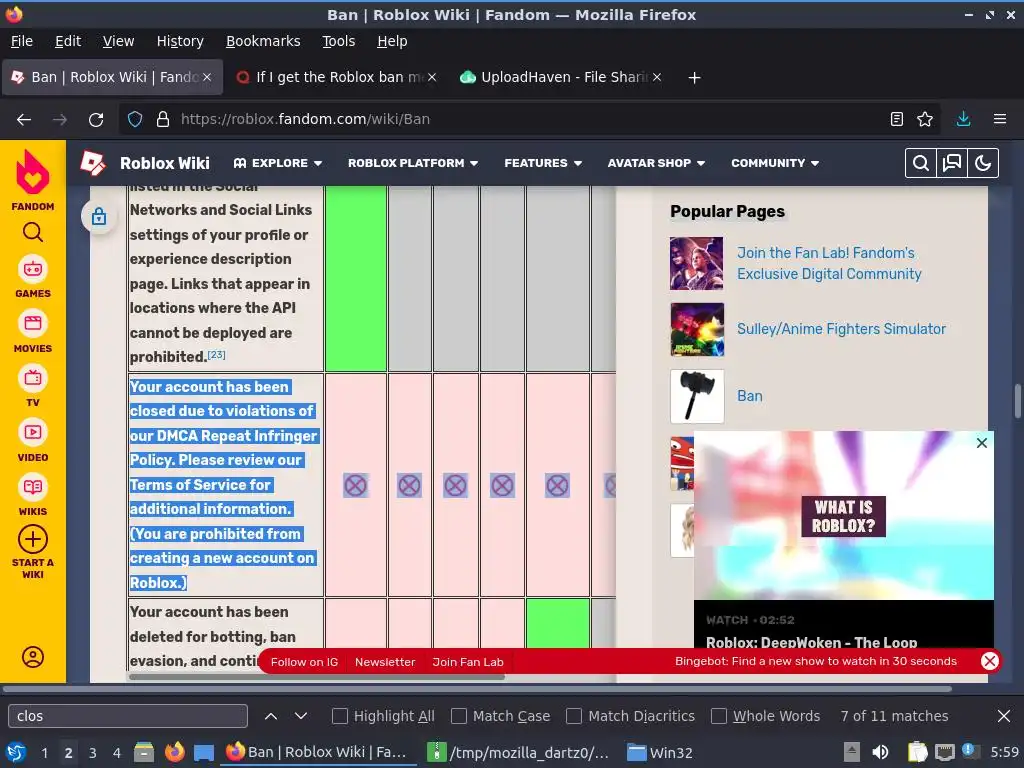Click the page lock protection icon
The width and height of the screenshot is (1024, 768).
coord(99,216)
